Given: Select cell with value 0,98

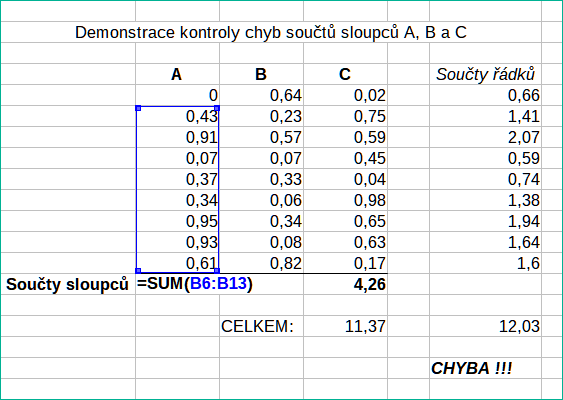Looking at the screenshot, I should click(x=345, y=200).
